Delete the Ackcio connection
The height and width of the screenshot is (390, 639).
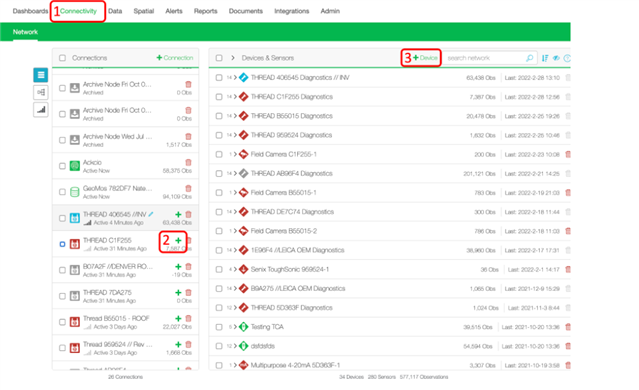(x=188, y=162)
